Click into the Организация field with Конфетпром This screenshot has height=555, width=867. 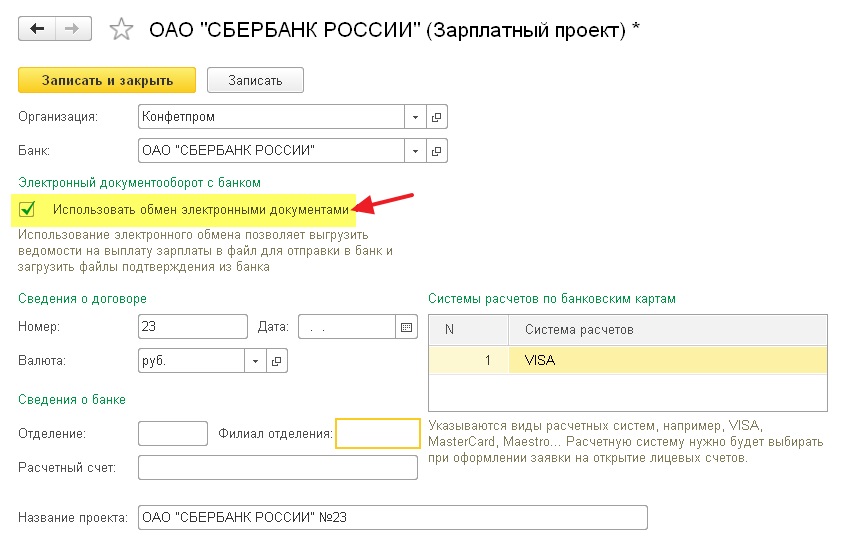point(271,117)
